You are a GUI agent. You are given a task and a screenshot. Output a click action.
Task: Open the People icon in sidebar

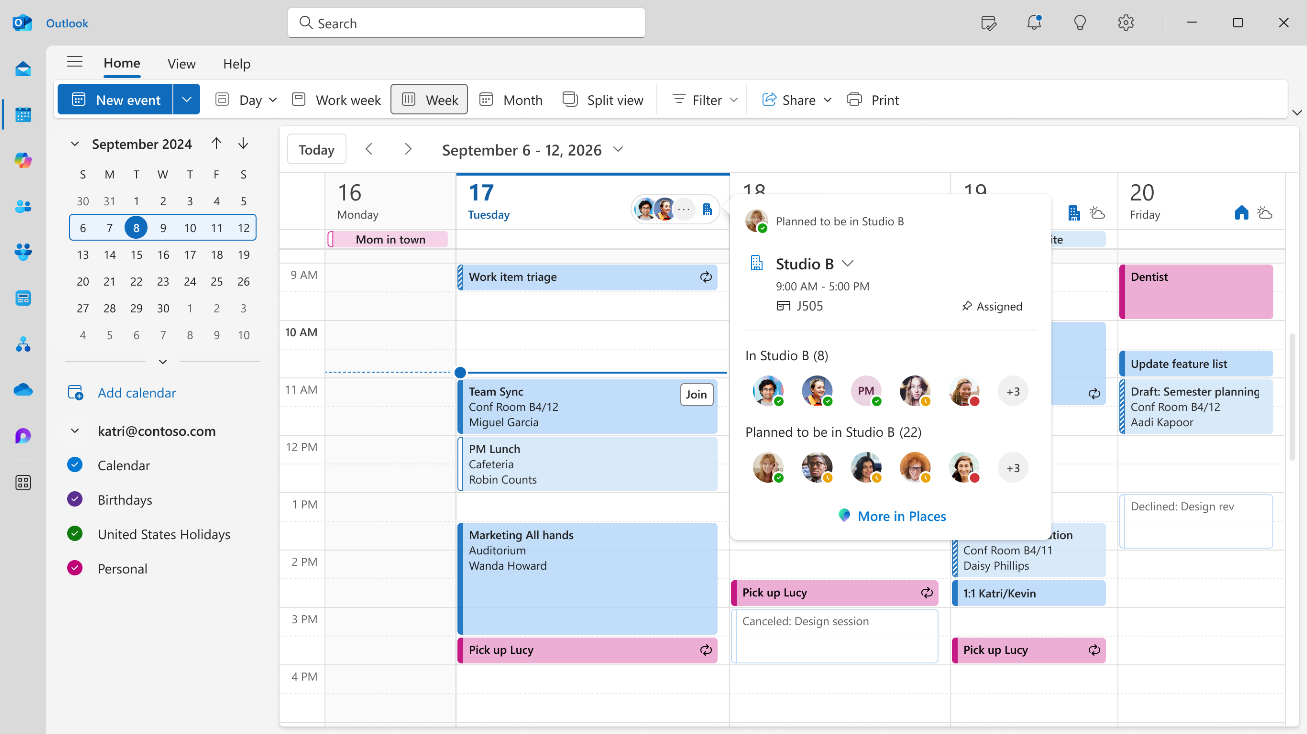[x=23, y=206]
